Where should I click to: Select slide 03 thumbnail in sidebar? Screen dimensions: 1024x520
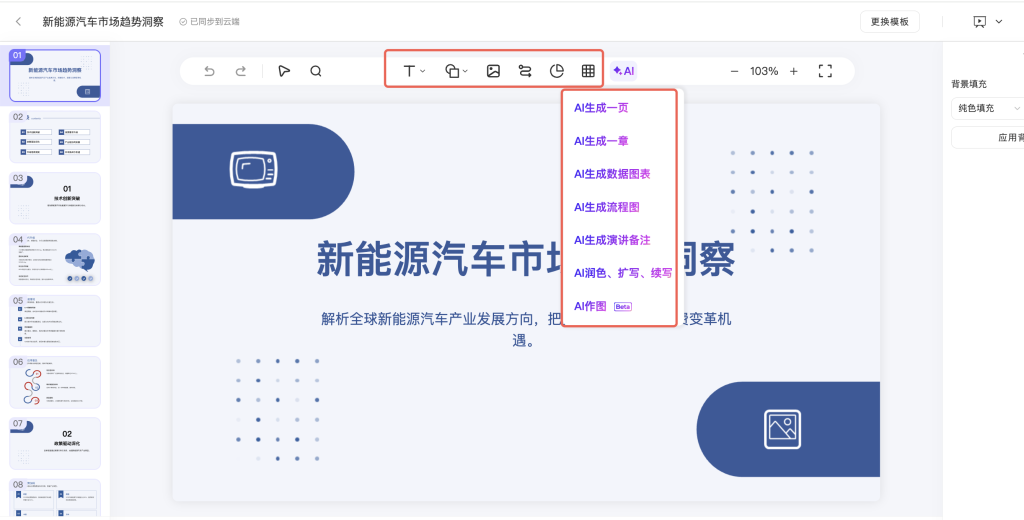pos(55,198)
